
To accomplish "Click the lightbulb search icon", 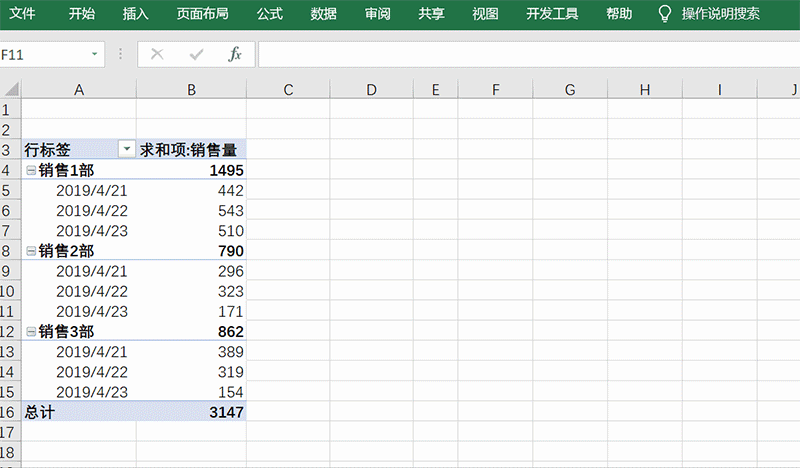I will tap(664, 13).
